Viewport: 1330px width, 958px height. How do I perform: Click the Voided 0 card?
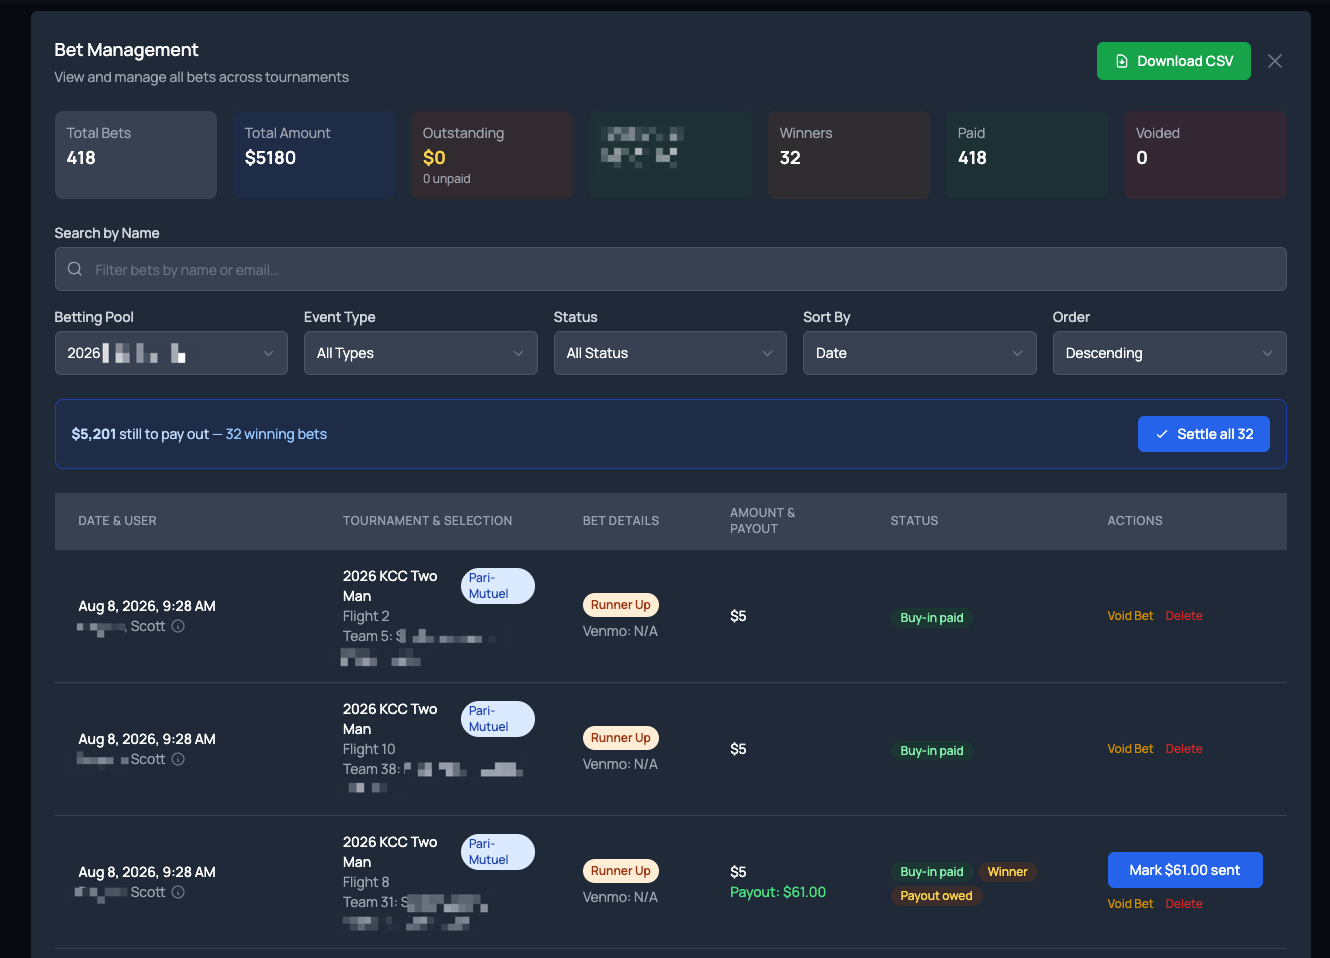click(1205, 155)
